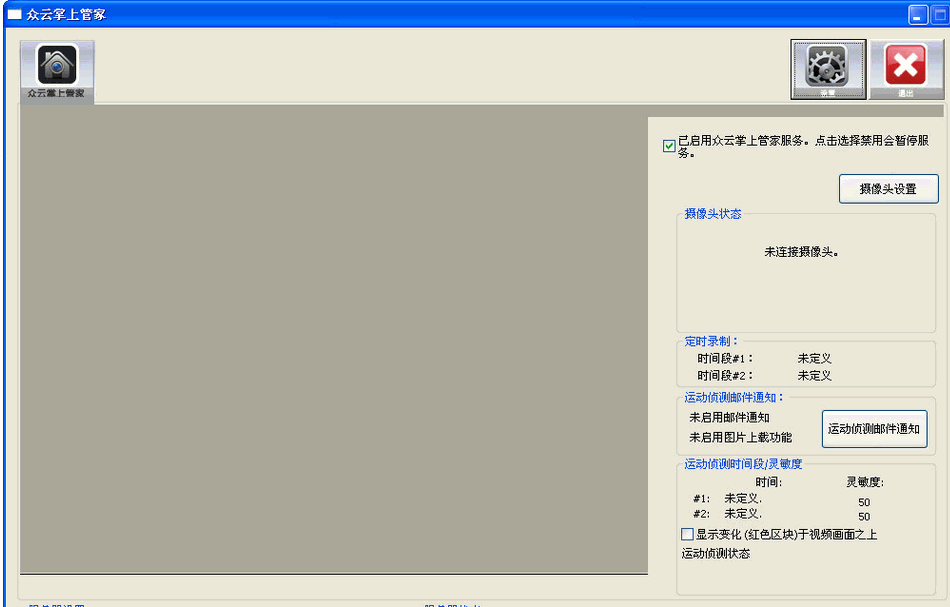Click the 灵敏度 column header
The image size is (950, 607).
tap(865, 482)
